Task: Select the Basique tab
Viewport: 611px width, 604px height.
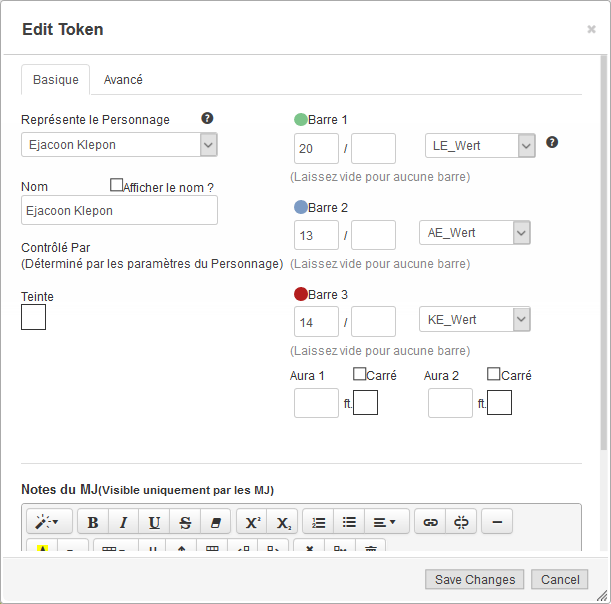Action: [56, 80]
